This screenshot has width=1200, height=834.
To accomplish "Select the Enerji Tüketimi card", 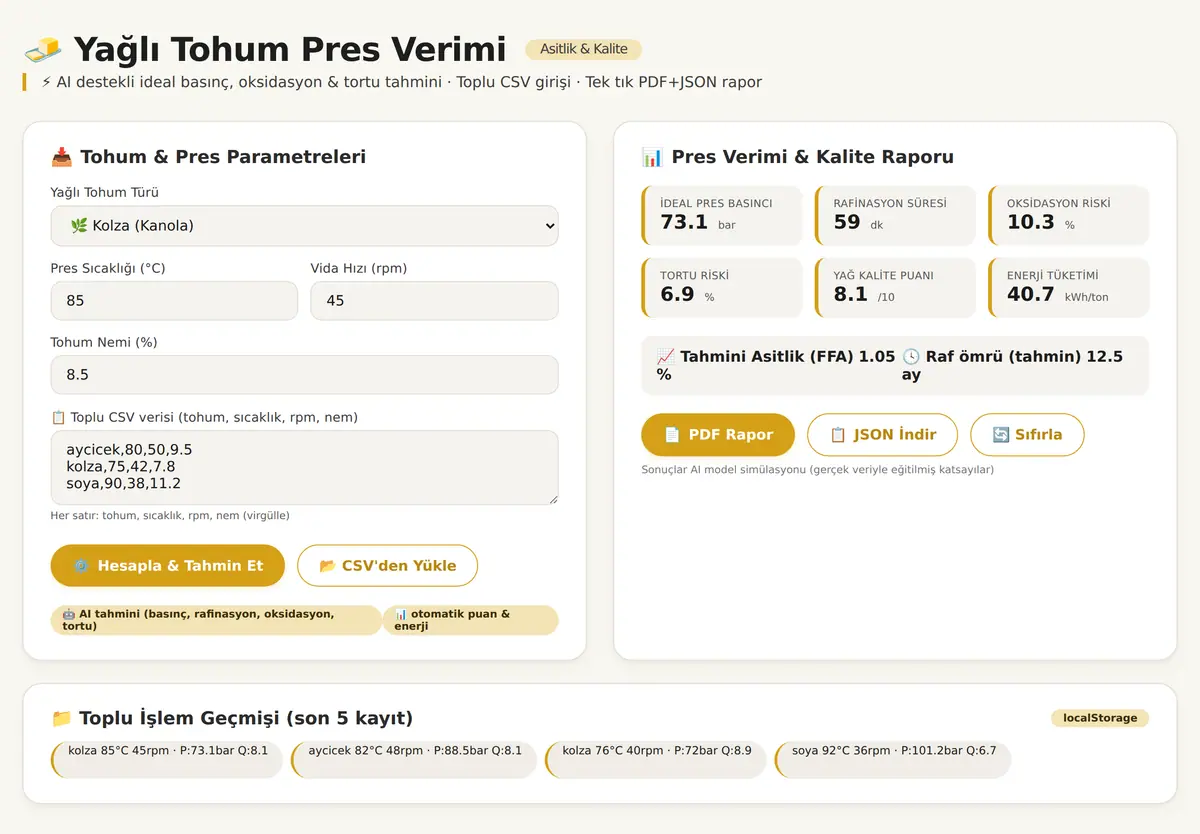I will click(x=1069, y=288).
